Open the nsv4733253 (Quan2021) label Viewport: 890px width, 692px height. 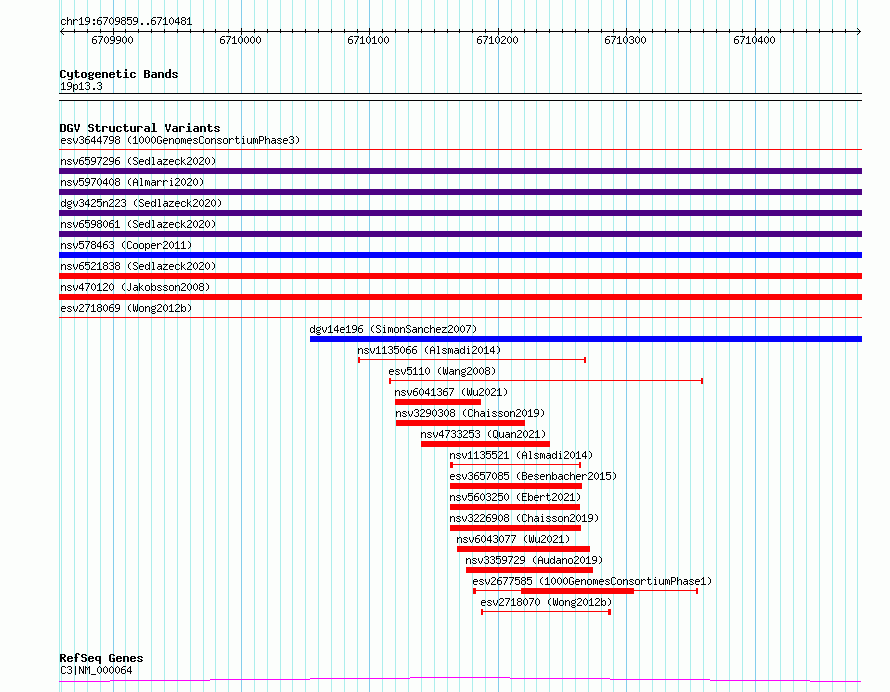pos(483,434)
